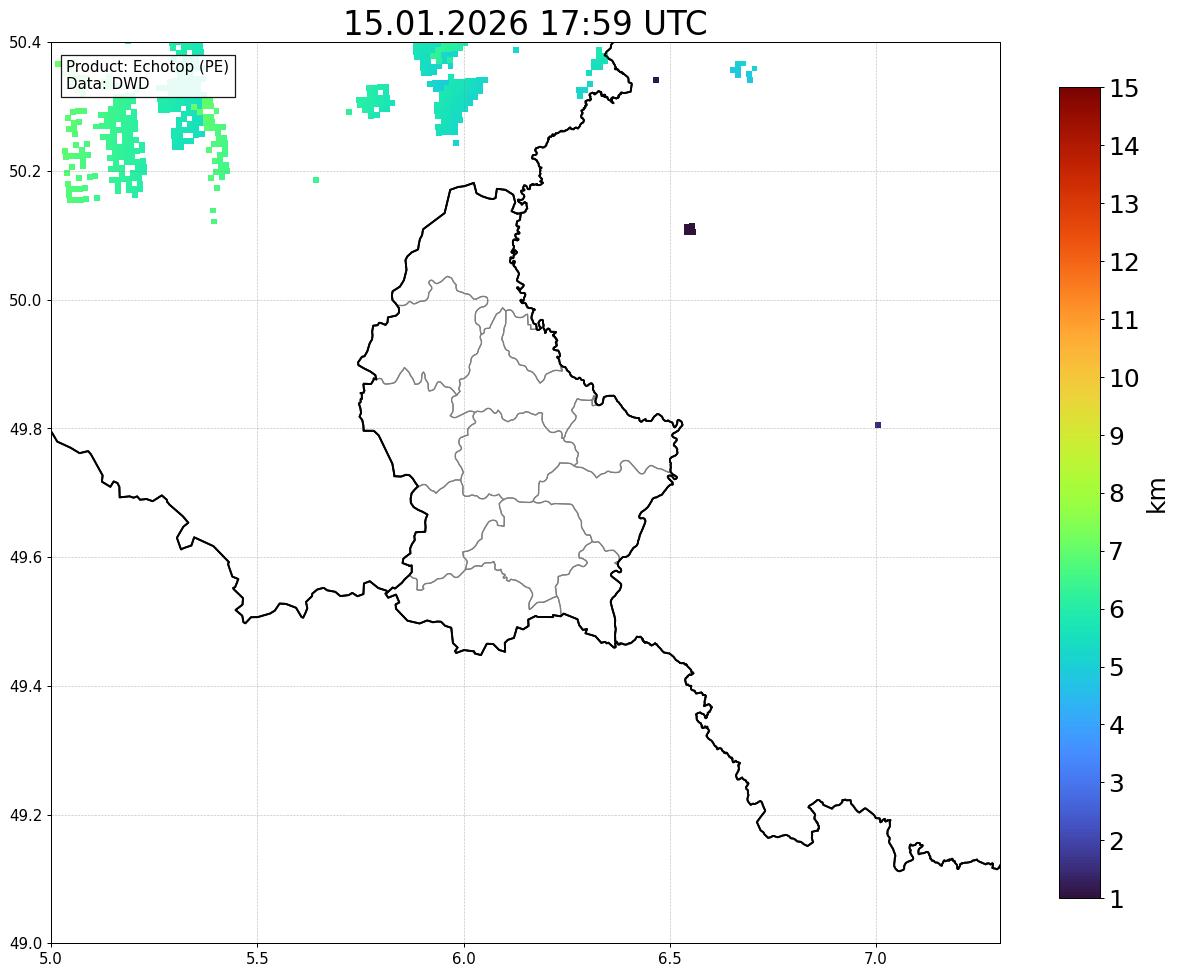Click the large teal triangular echo cell near 6.0°E
1178x976 pixels.
tap(457, 104)
